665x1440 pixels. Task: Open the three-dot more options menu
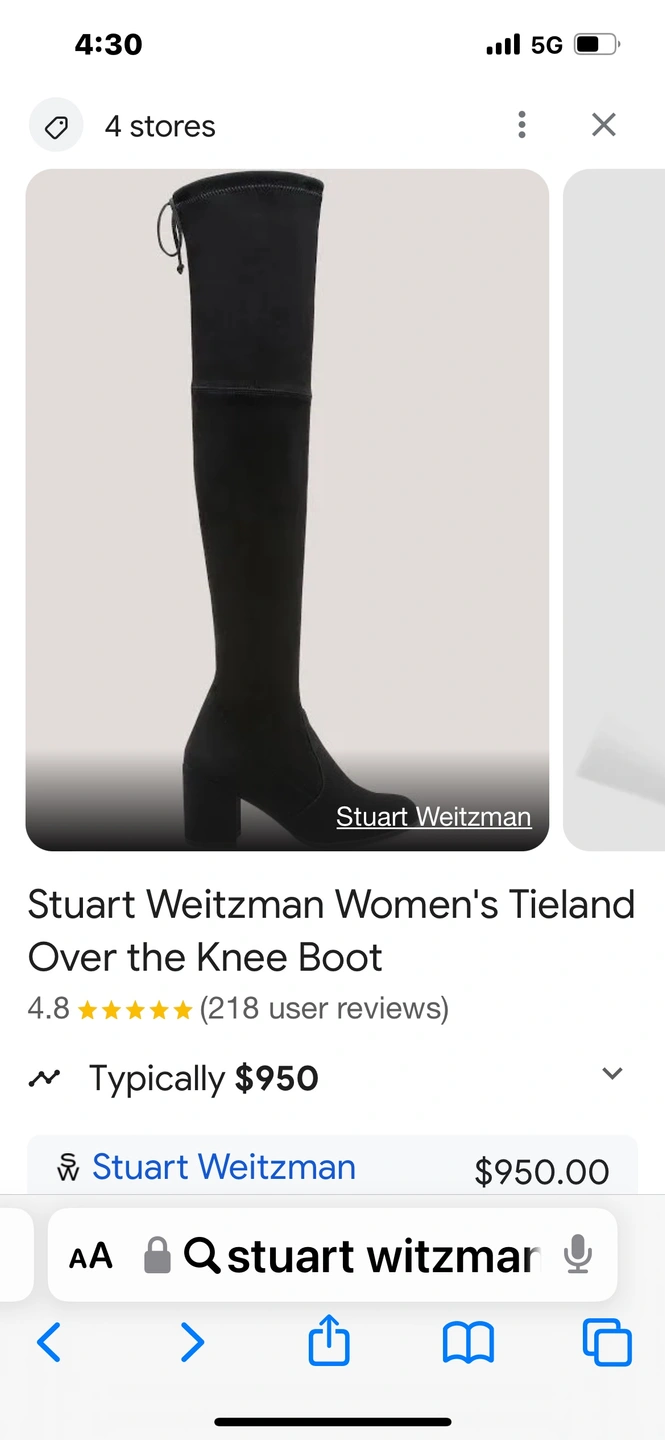point(521,125)
